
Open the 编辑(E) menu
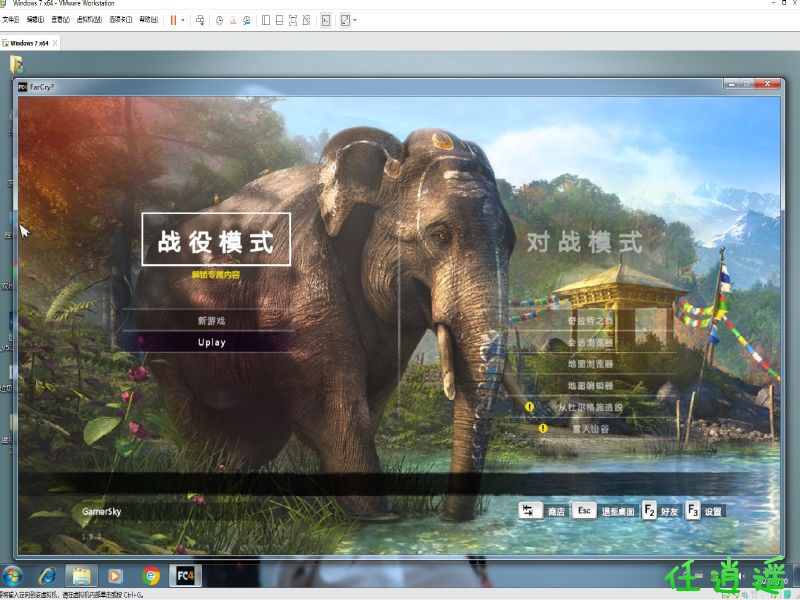pos(35,20)
